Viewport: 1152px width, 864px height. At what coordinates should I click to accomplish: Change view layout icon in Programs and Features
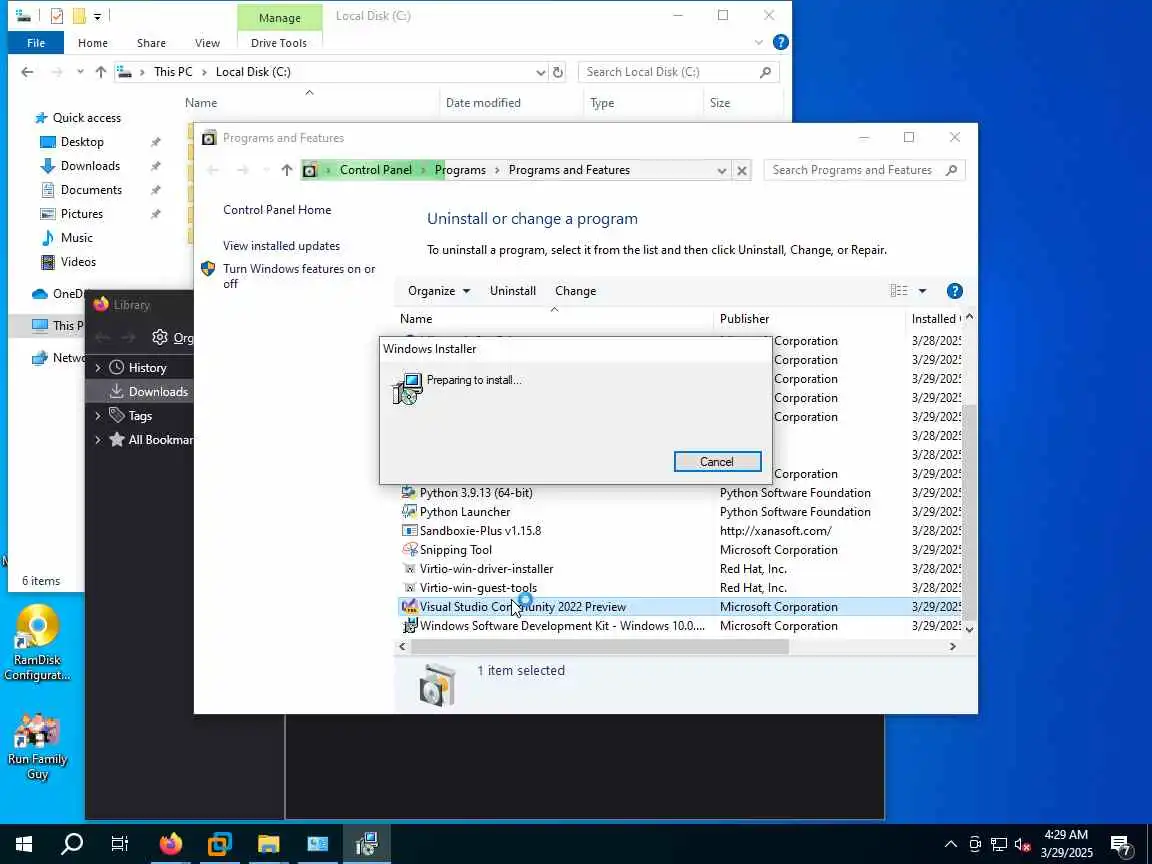pyautogui.click(x=899, y=291)
